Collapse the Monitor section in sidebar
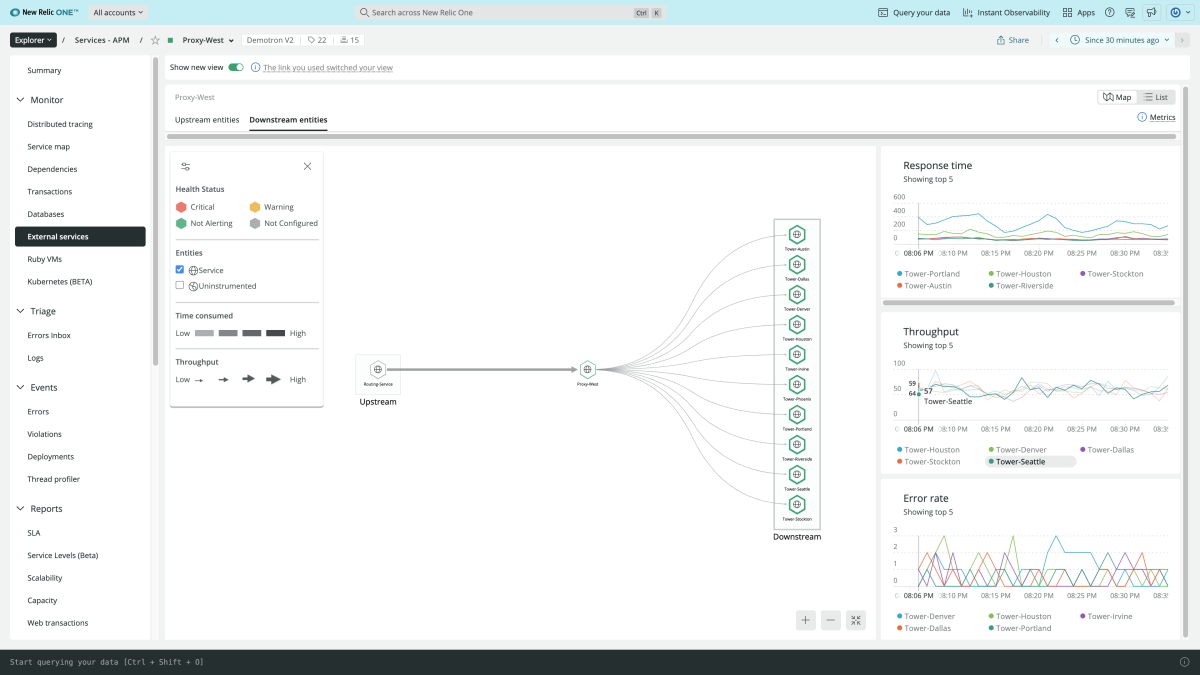Image resolution: width=1200 pixels, height=675 pixels. [x=22, y=100]
